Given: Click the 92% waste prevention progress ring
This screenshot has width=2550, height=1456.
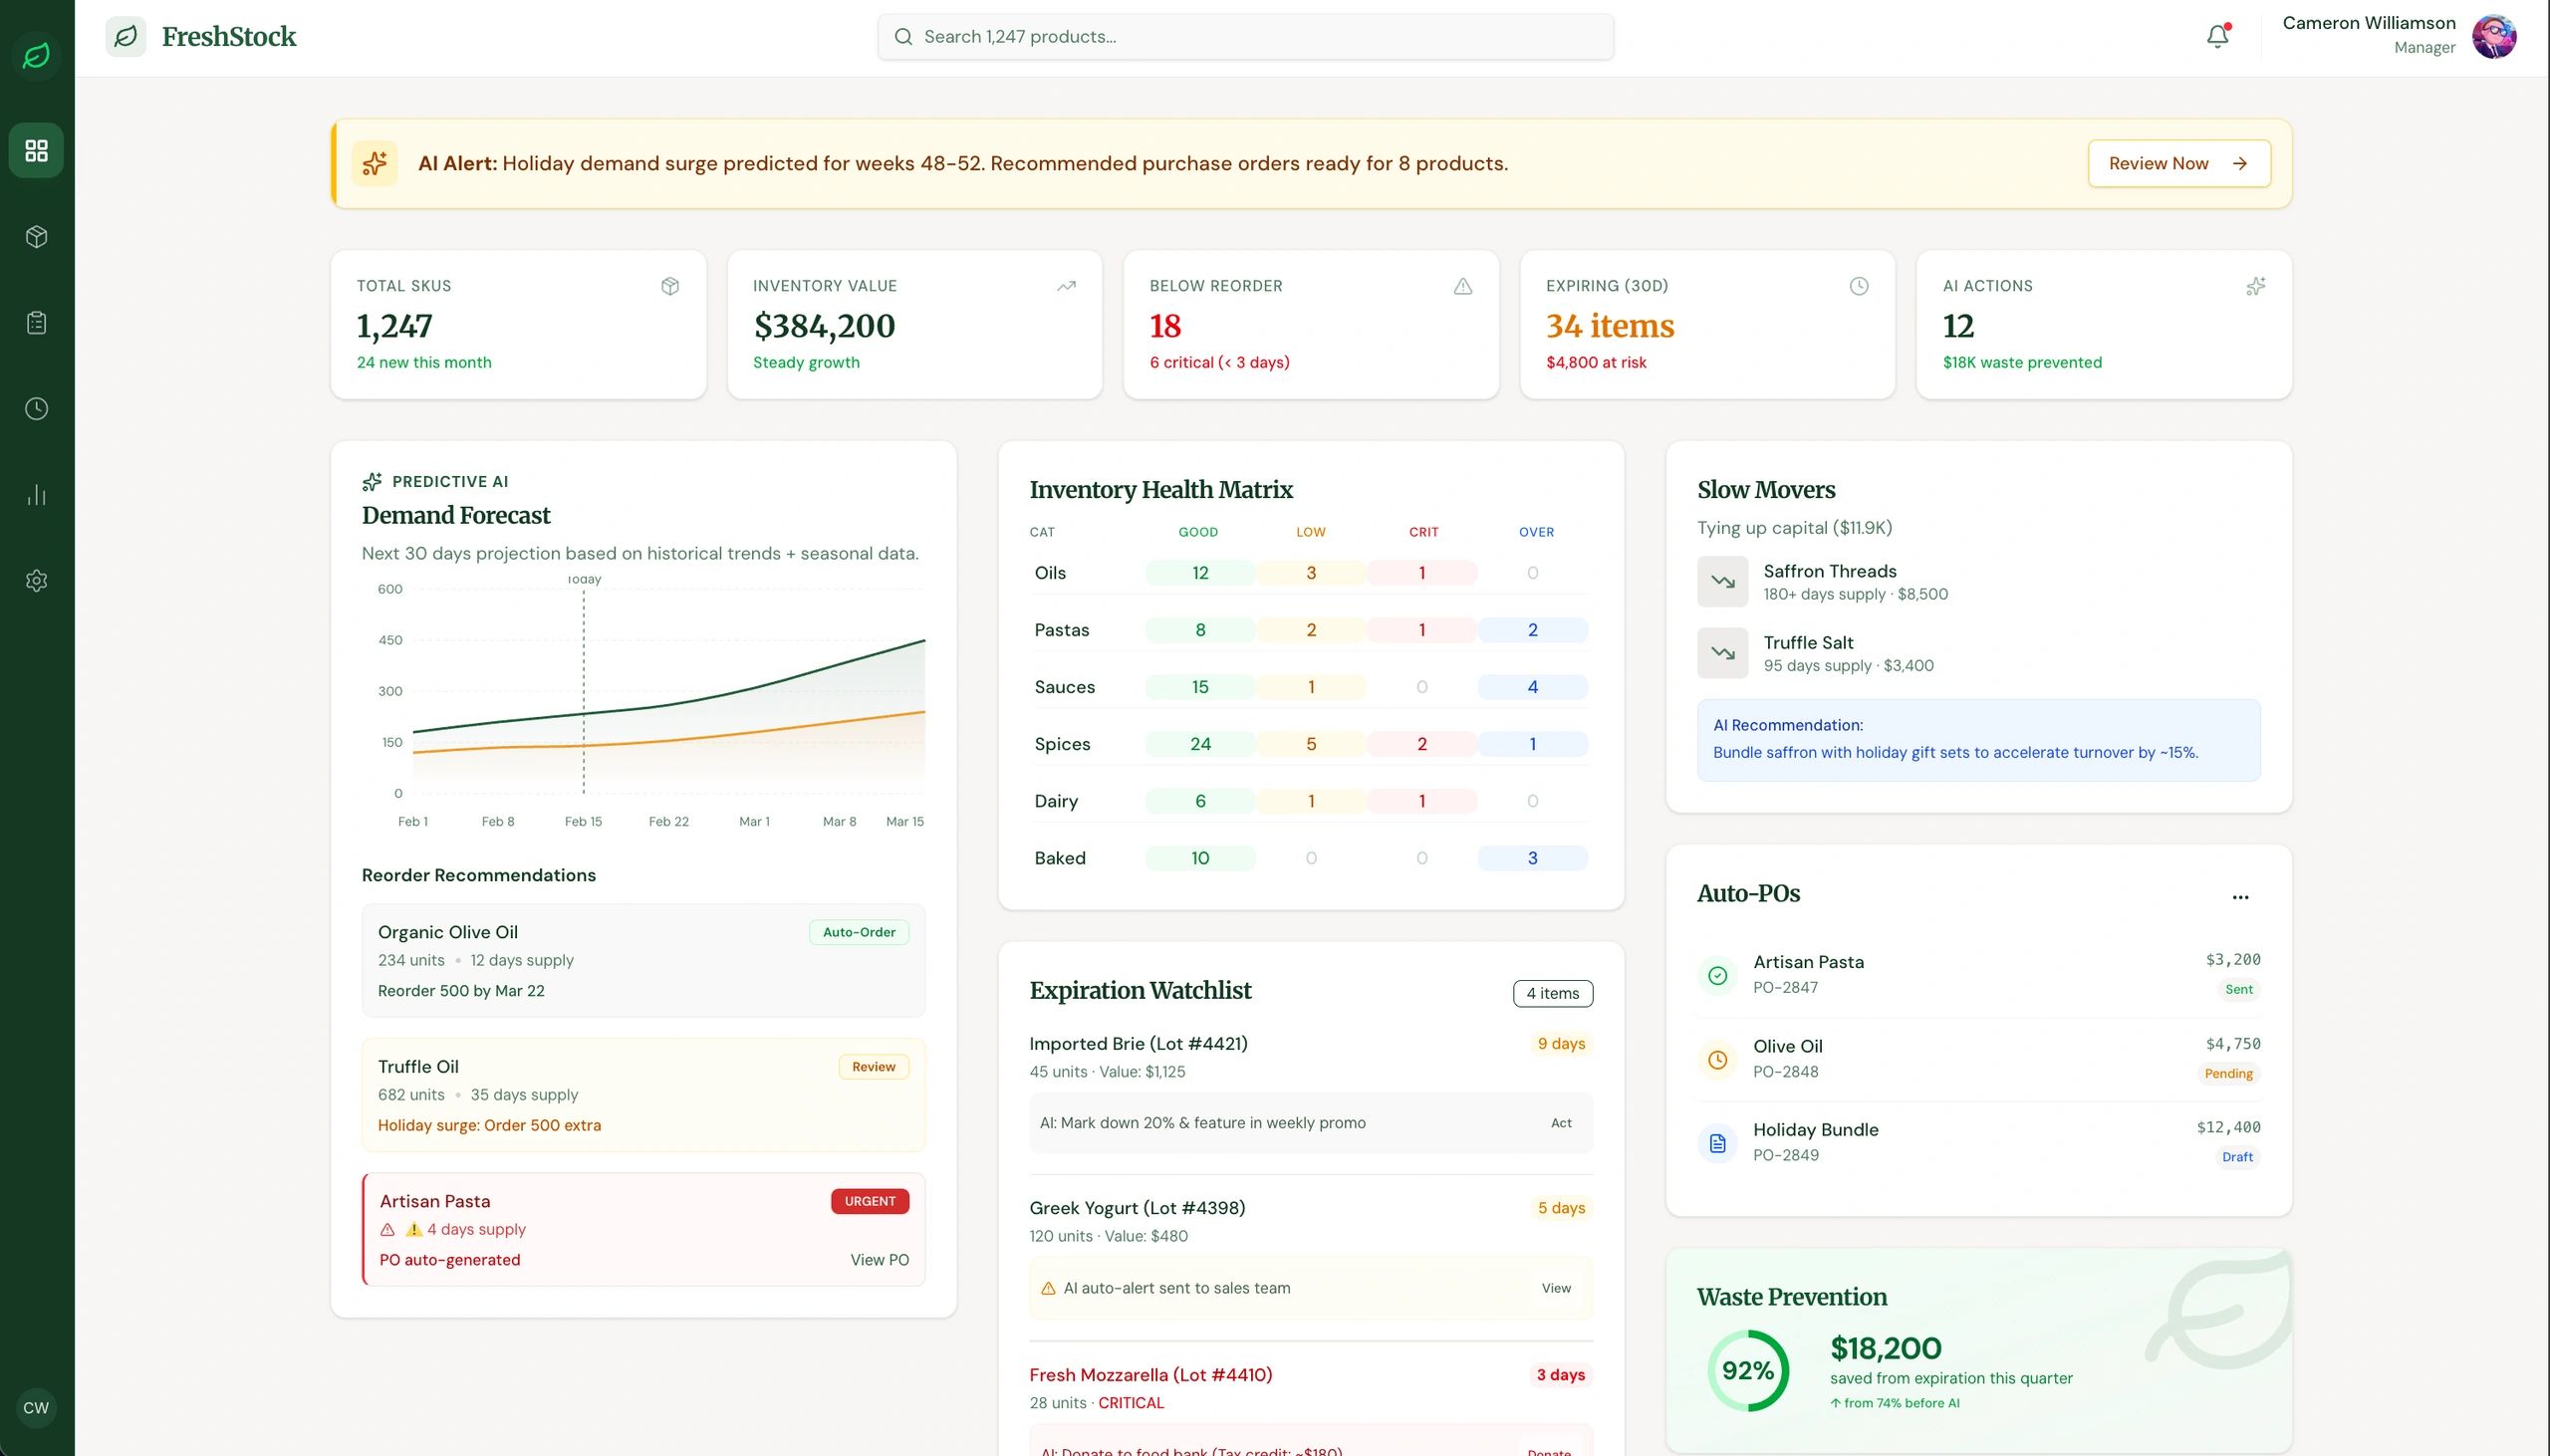Looking at the screenshot, I should (x=1747, y=1369).
